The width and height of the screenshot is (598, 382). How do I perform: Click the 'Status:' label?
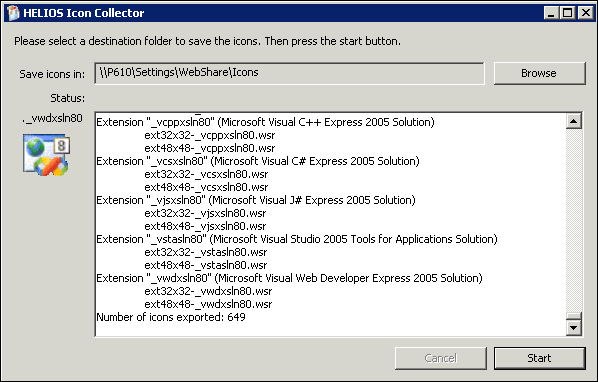click(68, 98)
